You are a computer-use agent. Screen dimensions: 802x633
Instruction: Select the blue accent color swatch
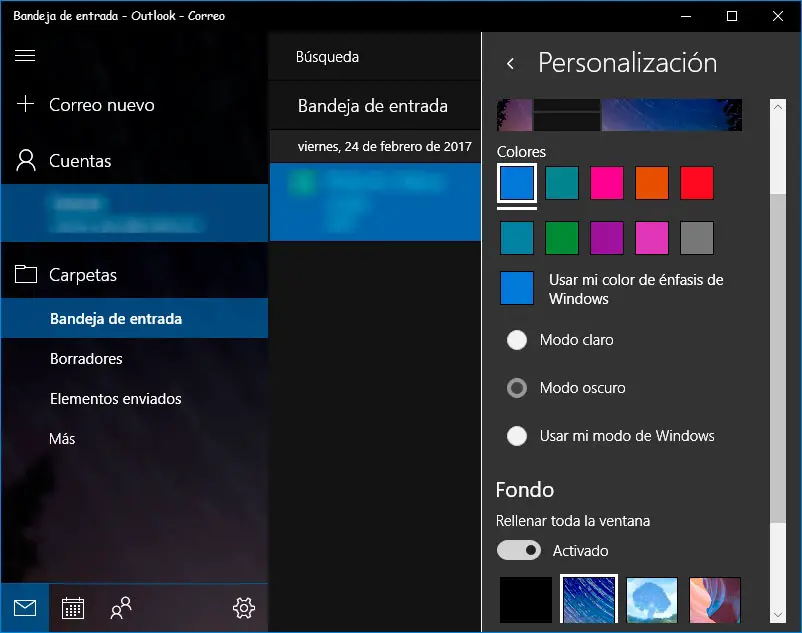tap(517, 183)
